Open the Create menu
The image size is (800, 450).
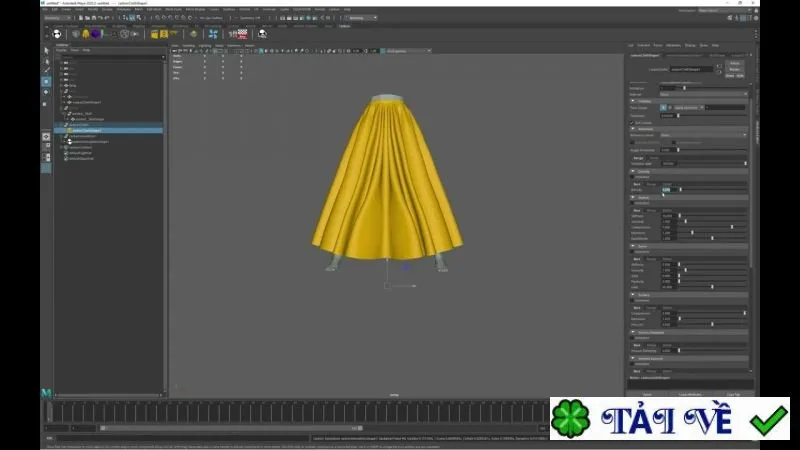coord(67,9)
